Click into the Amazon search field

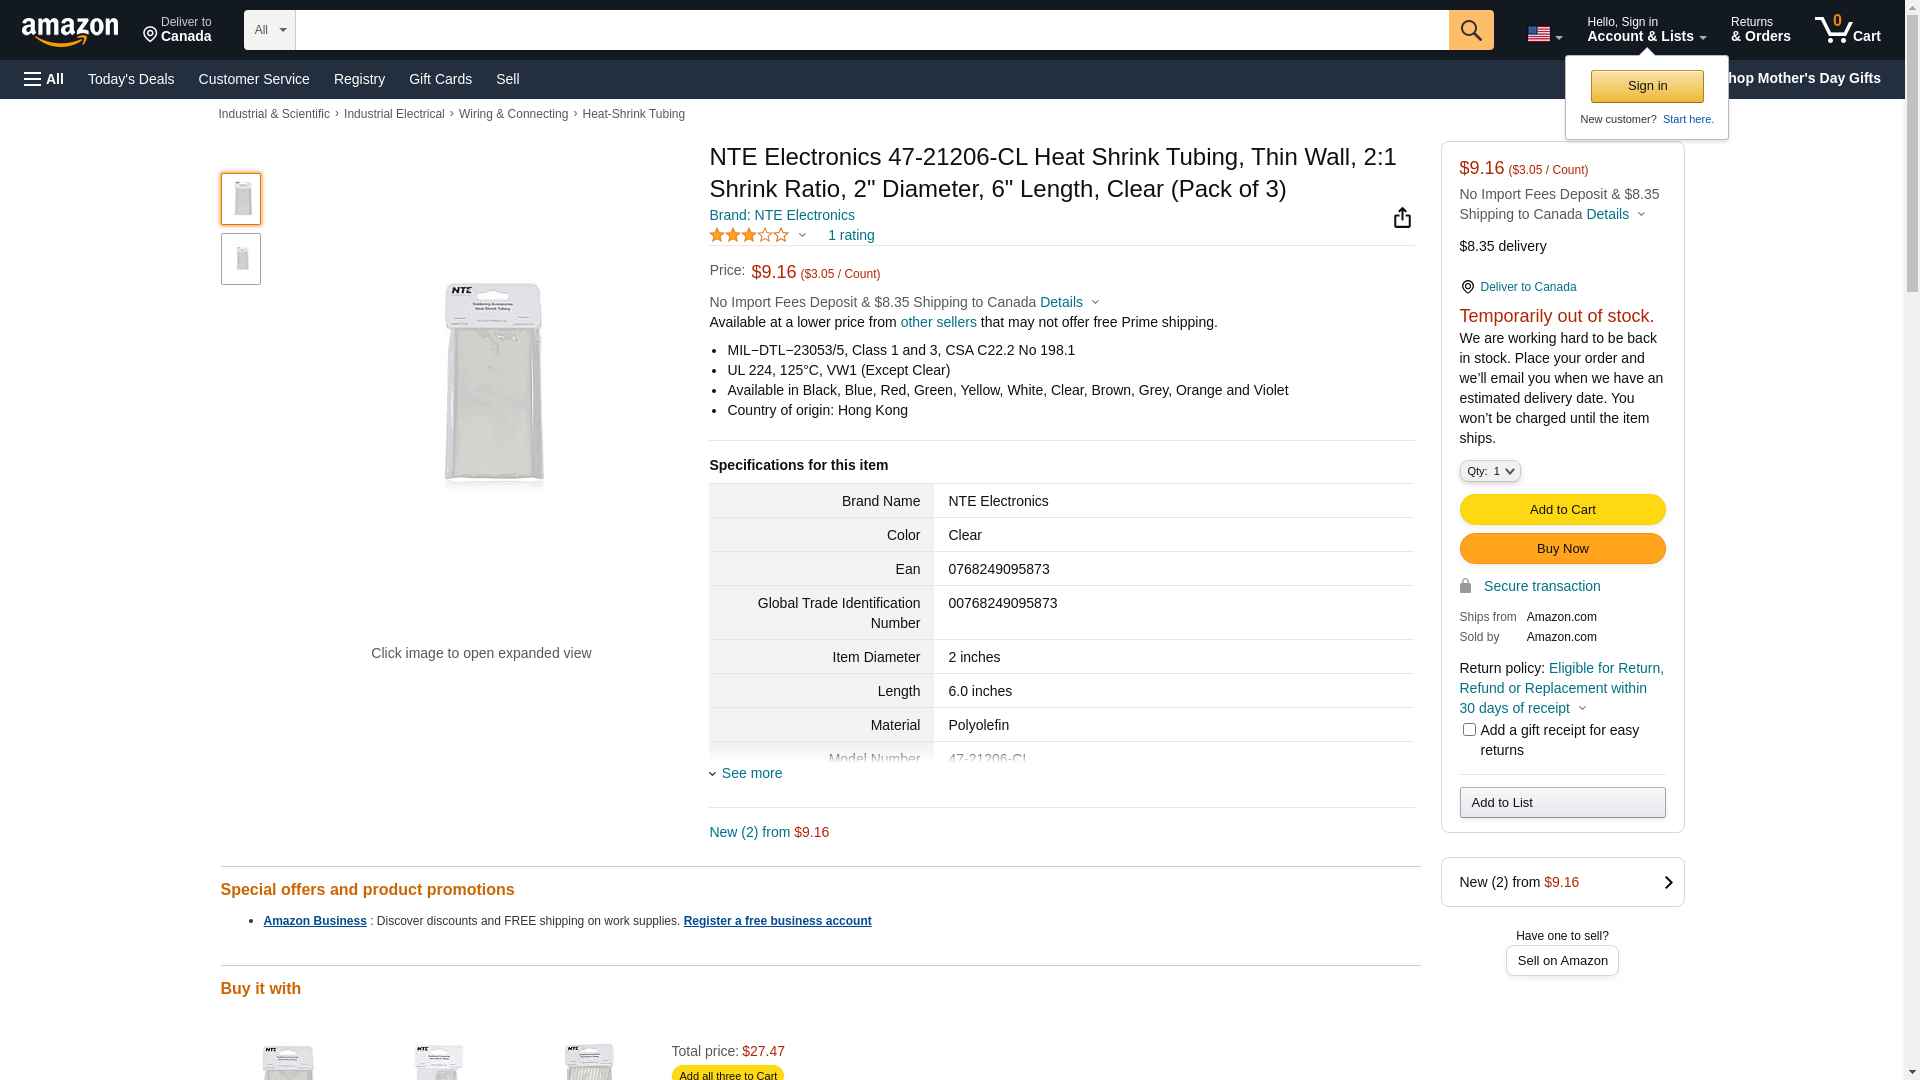coord(871,30)
